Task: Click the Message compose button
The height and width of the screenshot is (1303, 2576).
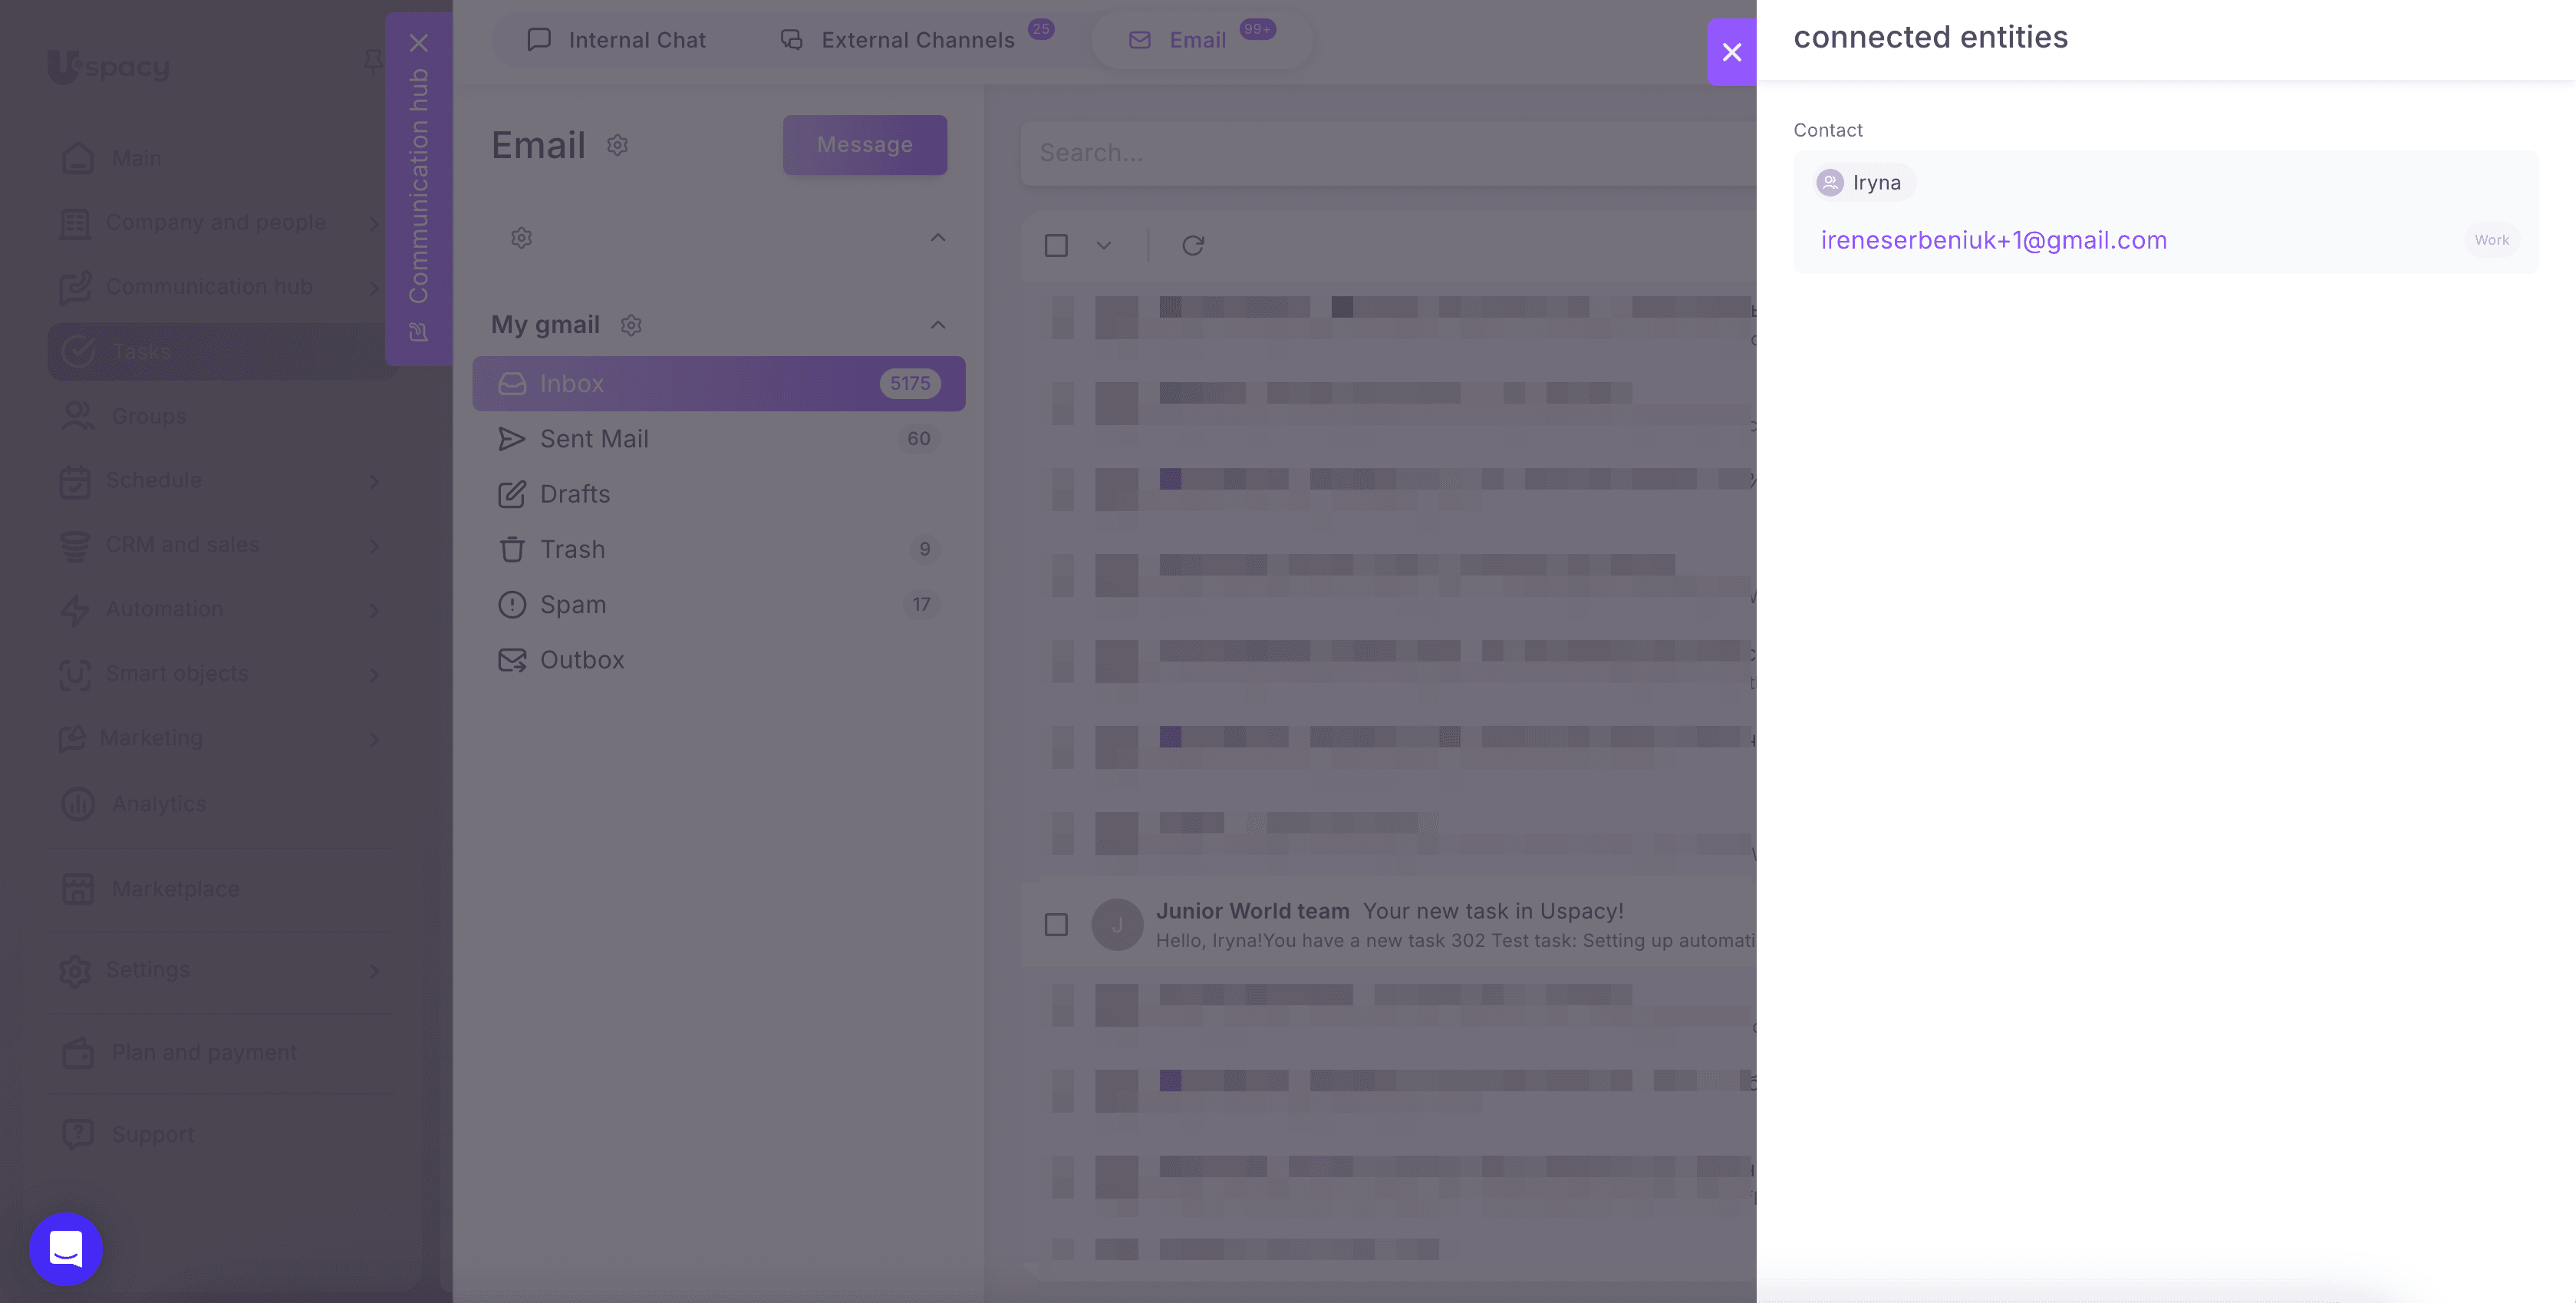Action: pyautogui.click(x=864, y=145)
